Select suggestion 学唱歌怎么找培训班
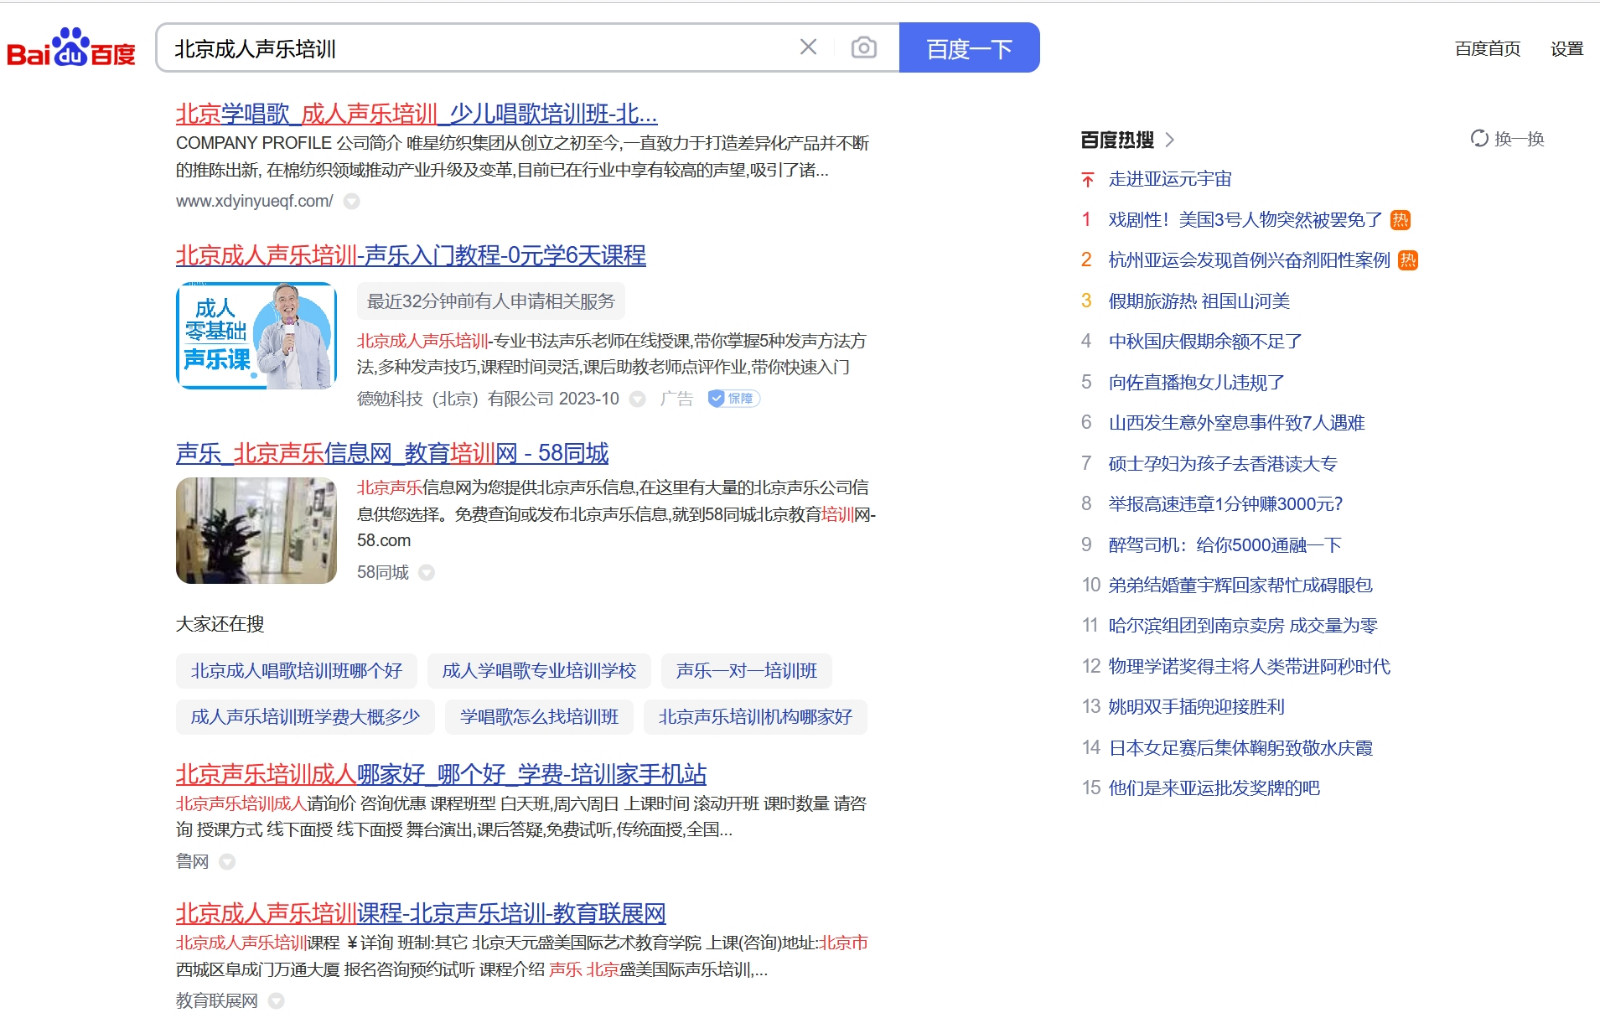1600x1016 pixels. click(539, 717)
